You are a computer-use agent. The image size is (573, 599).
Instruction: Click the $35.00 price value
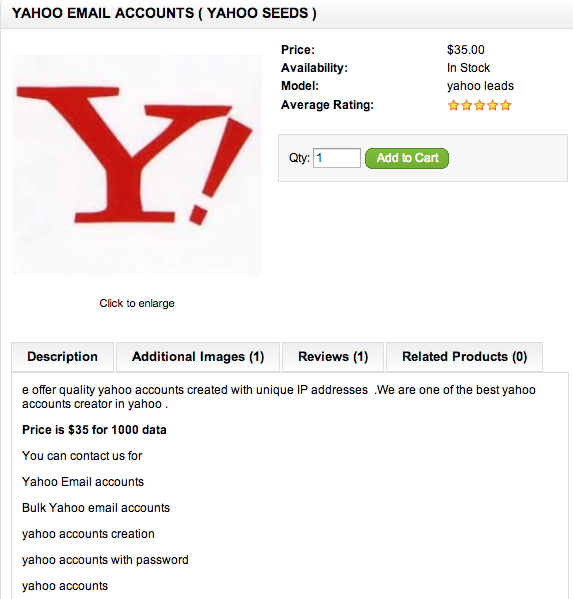coord(466,50)
